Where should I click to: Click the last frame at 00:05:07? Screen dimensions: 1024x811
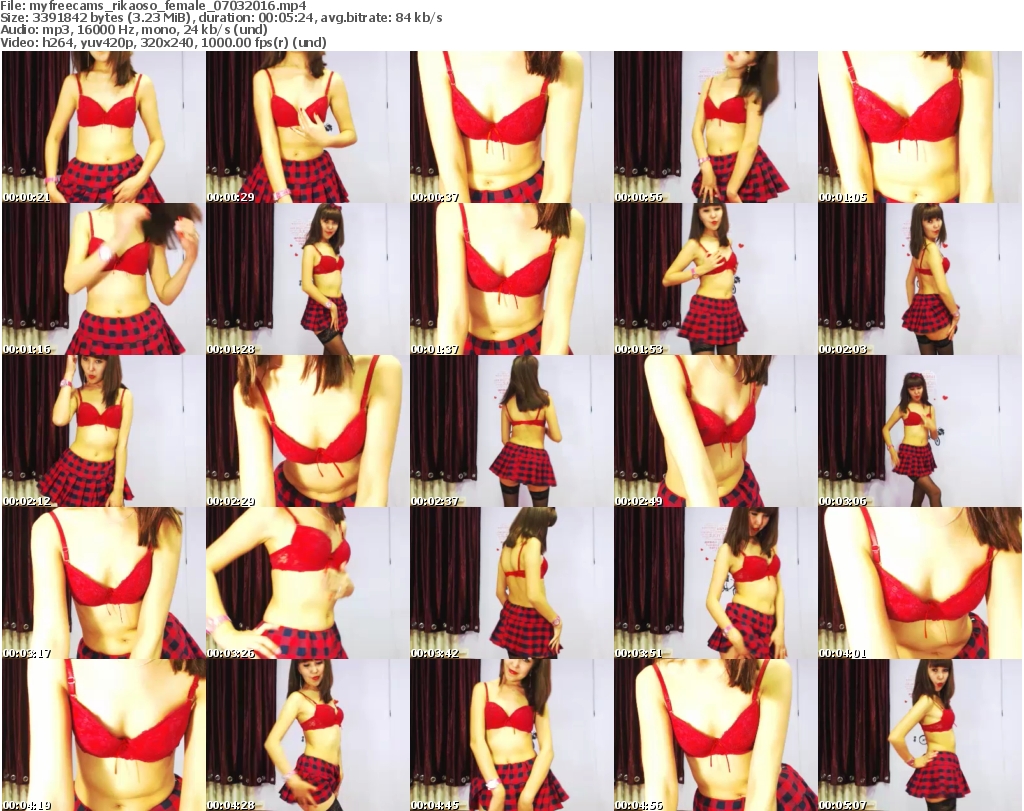pyautogui.click(x=918, y=735)
